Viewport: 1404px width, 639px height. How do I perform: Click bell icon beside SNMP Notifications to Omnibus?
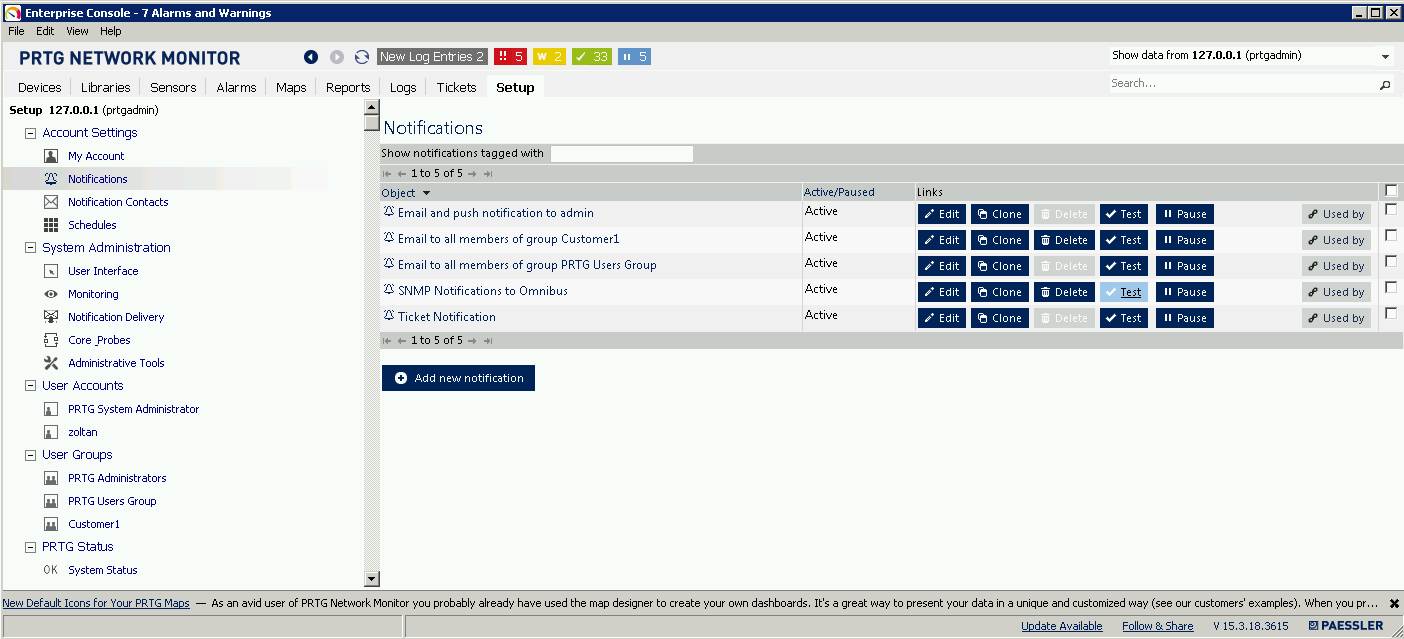pyautogui.click(x=389, y=290)
